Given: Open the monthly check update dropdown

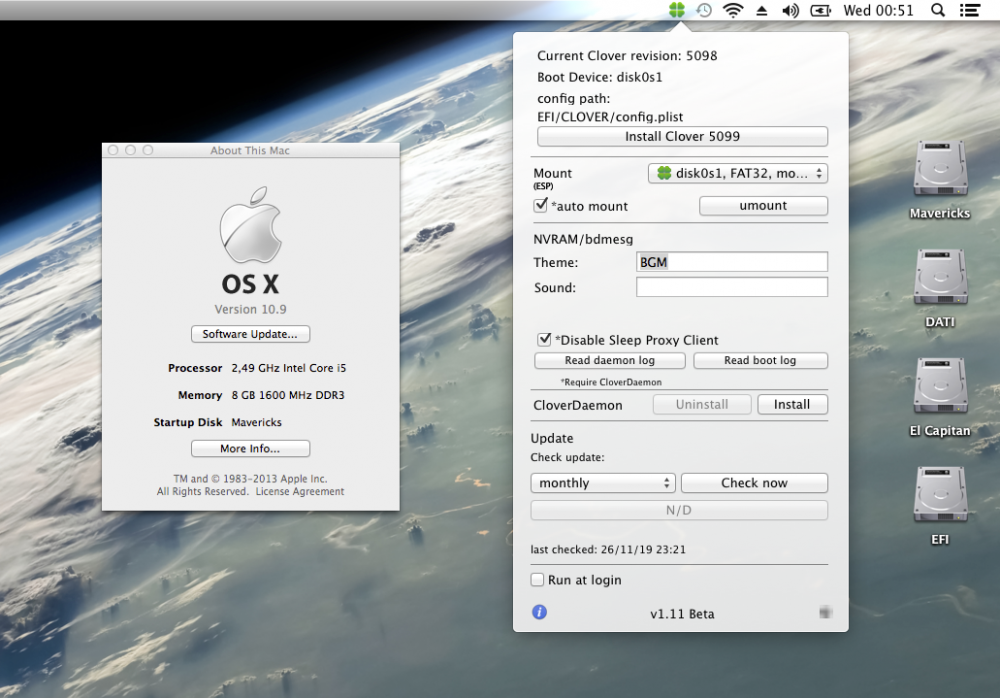Looking at the screenshot, I should pyautogui.click(x=603, y=483).
